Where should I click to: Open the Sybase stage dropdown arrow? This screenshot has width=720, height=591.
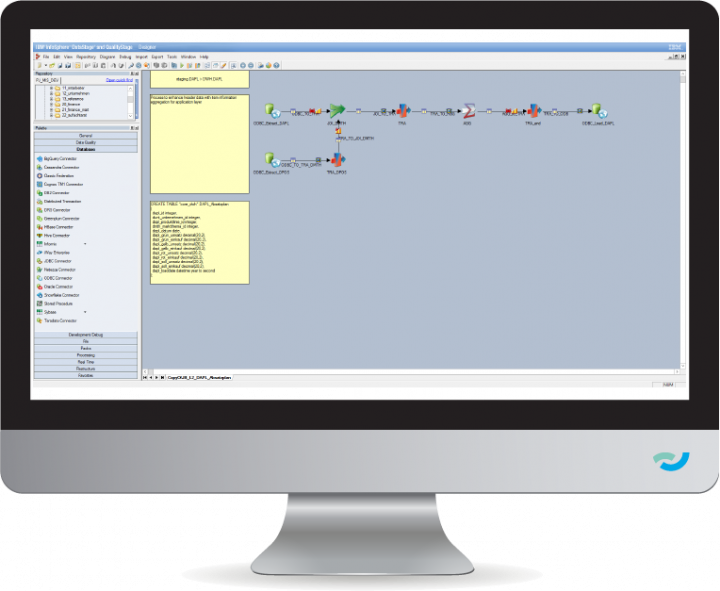pyautogui.click(x=85, y=312)
